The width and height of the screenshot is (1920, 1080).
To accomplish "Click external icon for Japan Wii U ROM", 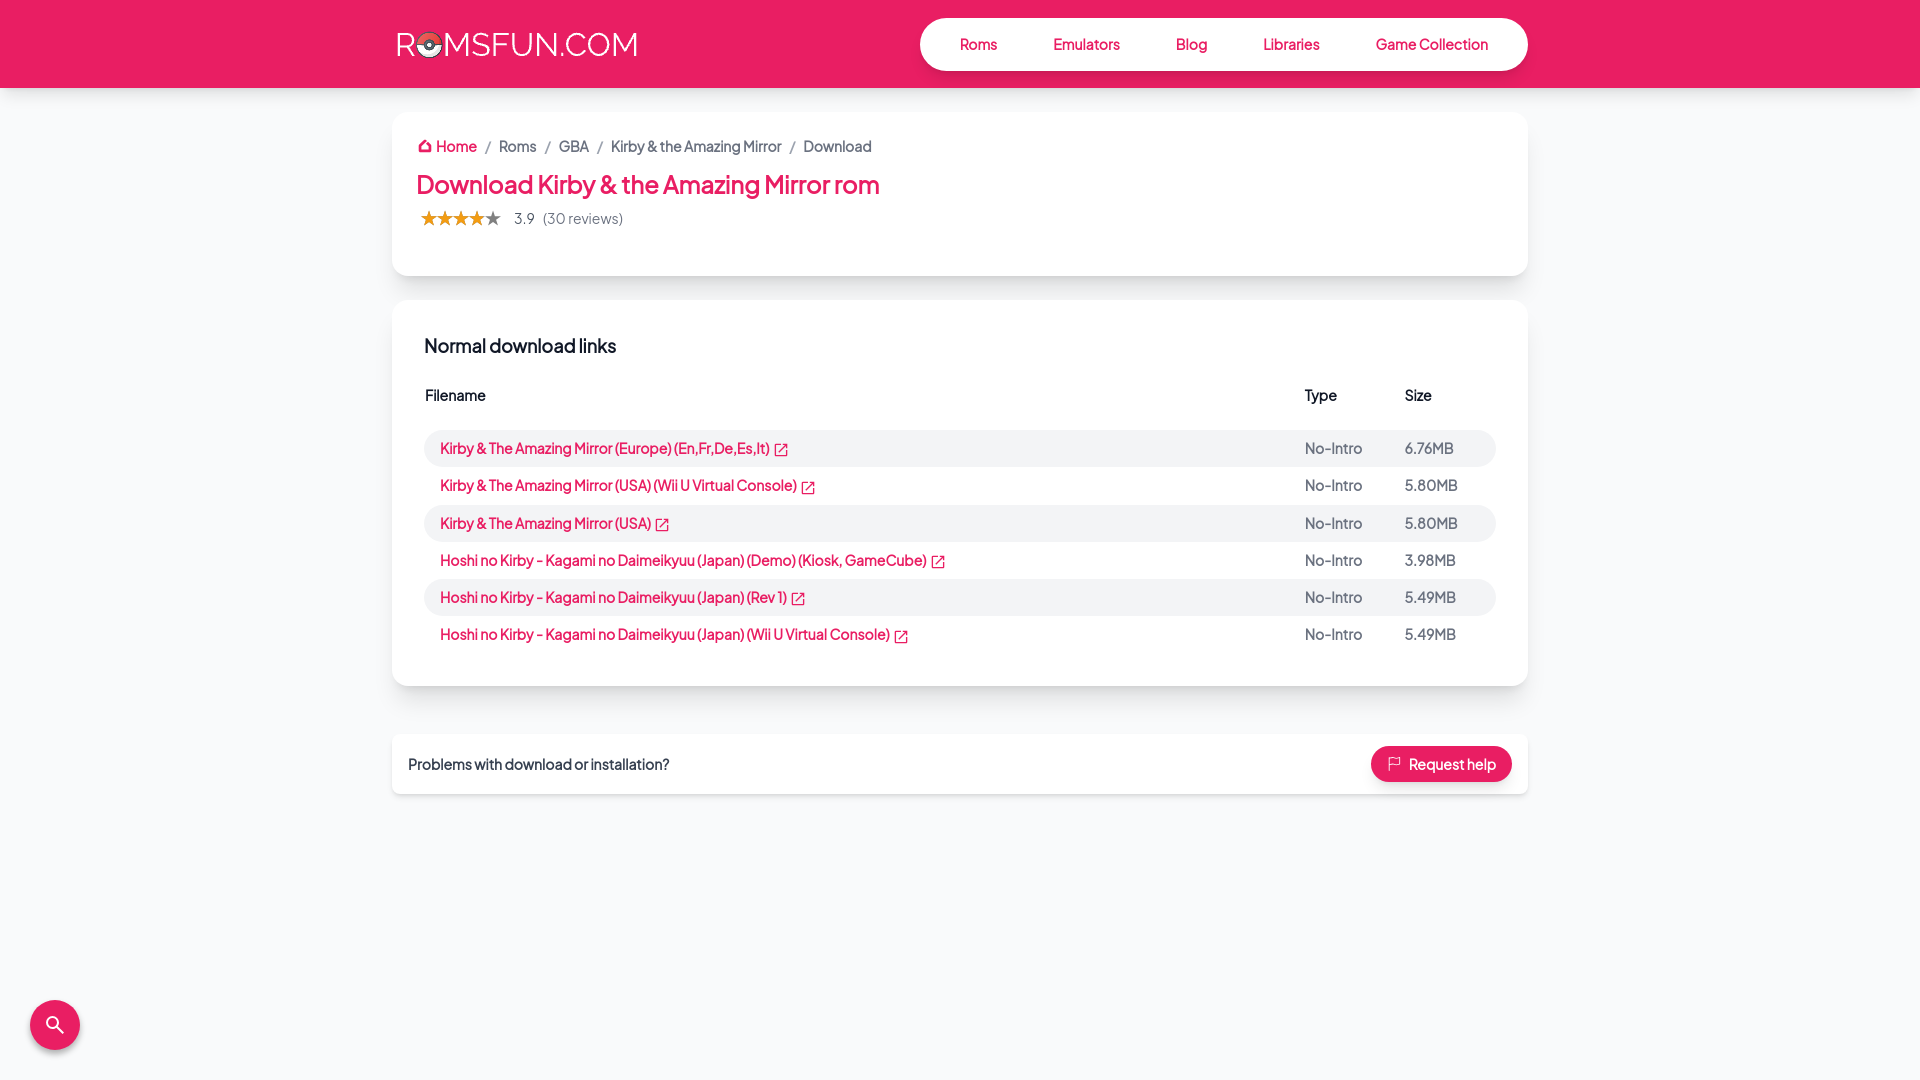I will pos(901,636).
